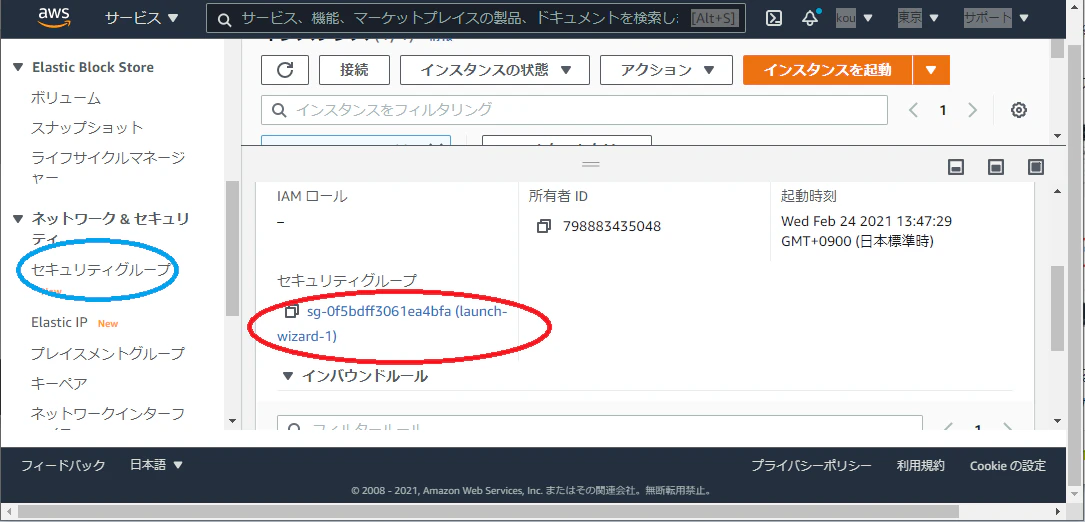Open the サービス services menu
Screen dimensions: 1085x522
point(141,18)
